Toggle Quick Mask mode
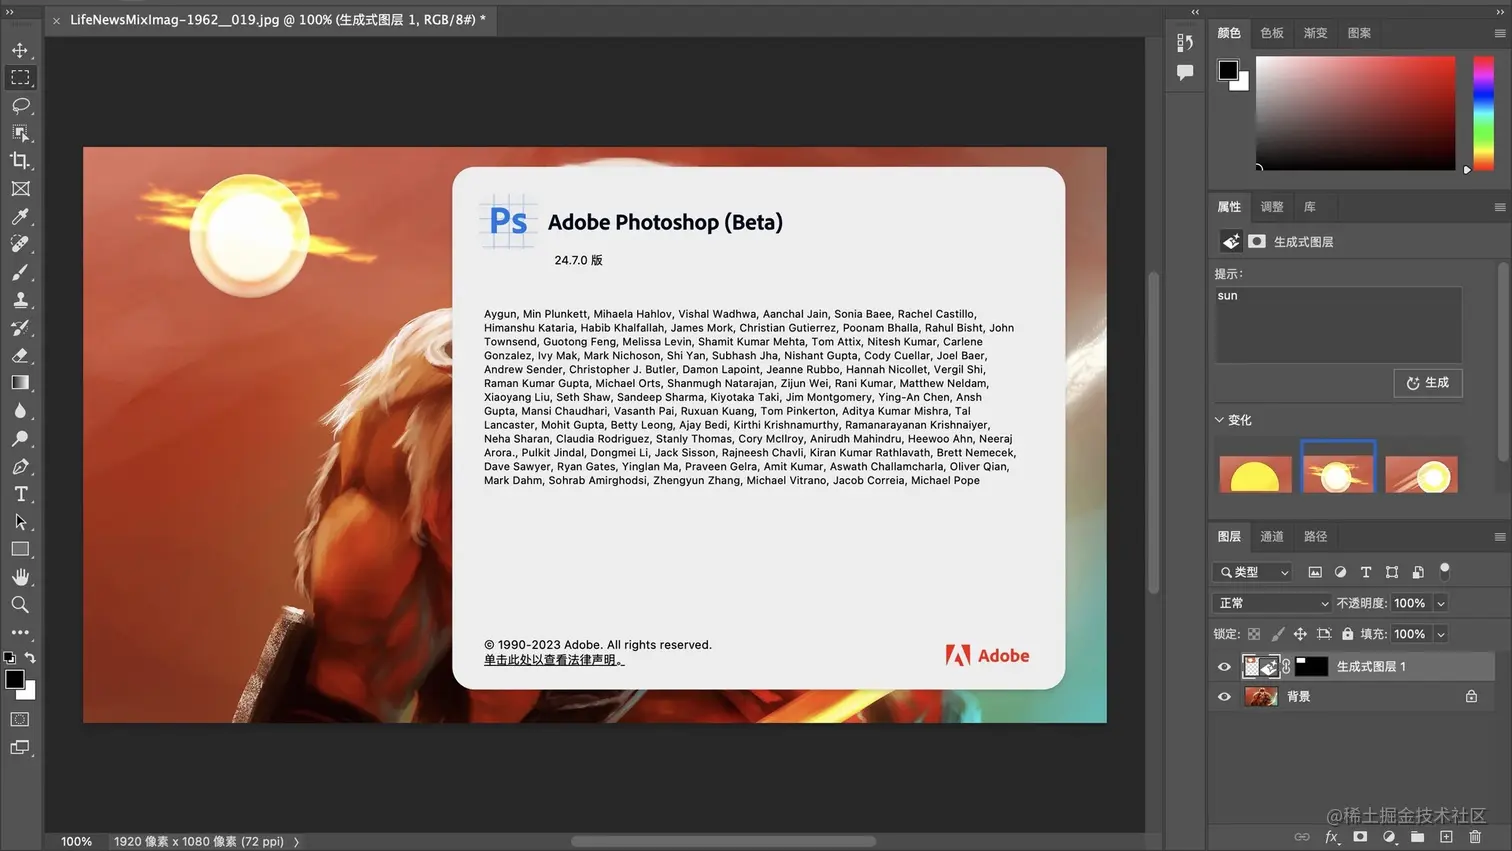The height and width of the screenshot is (851, 1512). (x=20, y=719)
